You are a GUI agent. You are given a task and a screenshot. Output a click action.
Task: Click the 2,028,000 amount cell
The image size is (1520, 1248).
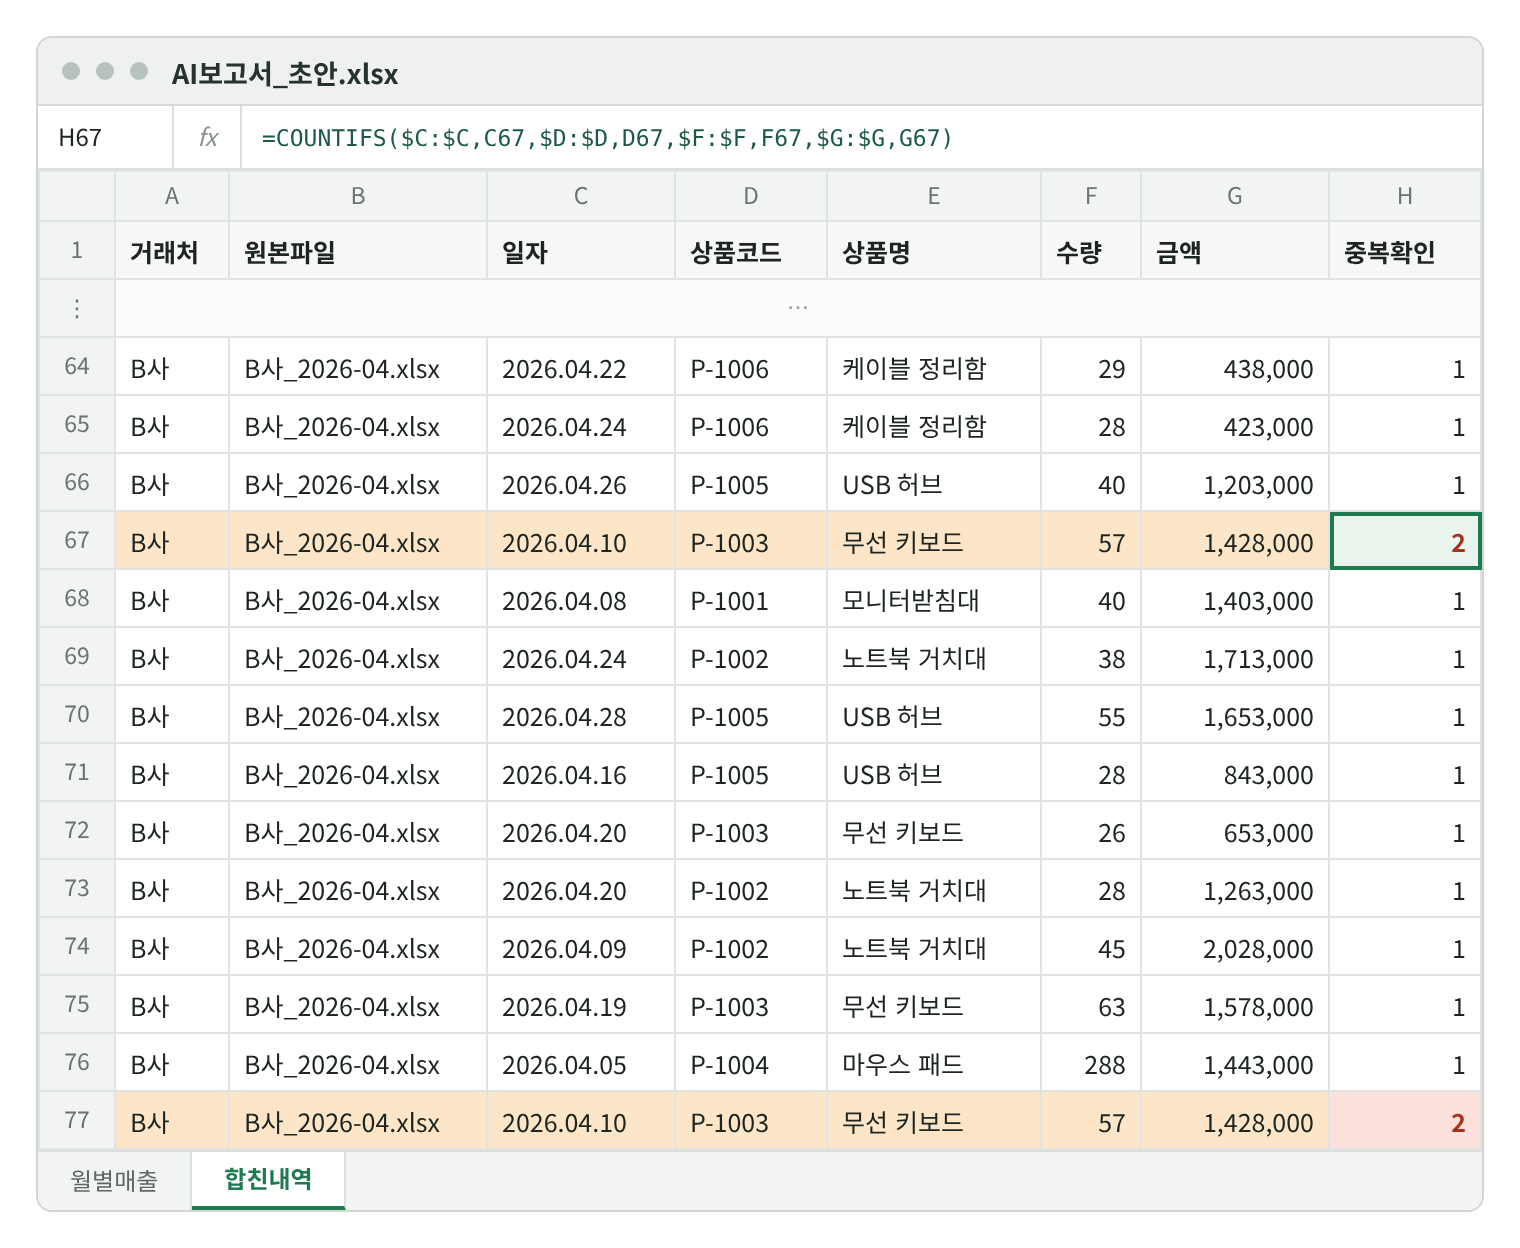coord(1235,947)
